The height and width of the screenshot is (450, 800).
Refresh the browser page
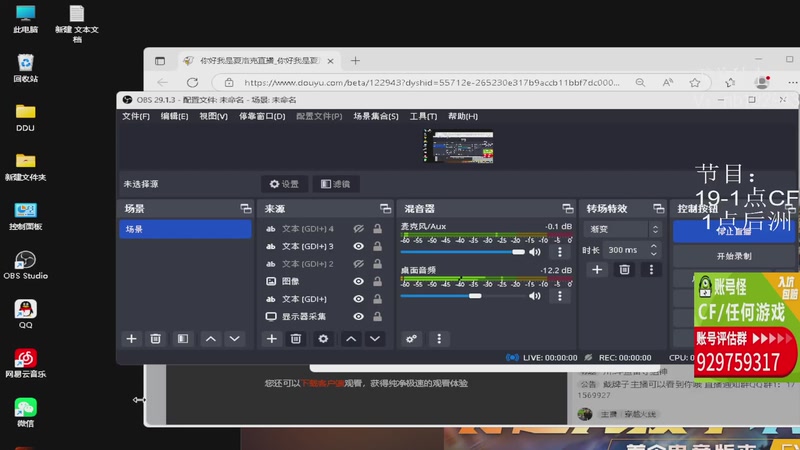click(x=192, y=82)
